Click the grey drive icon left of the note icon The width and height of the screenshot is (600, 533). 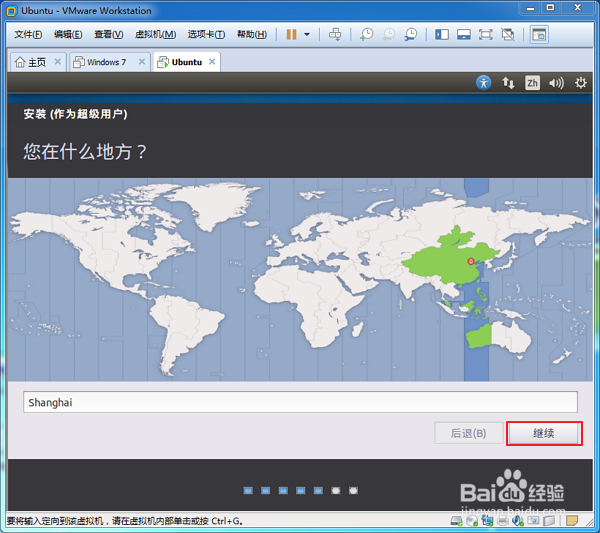point(549,521)
